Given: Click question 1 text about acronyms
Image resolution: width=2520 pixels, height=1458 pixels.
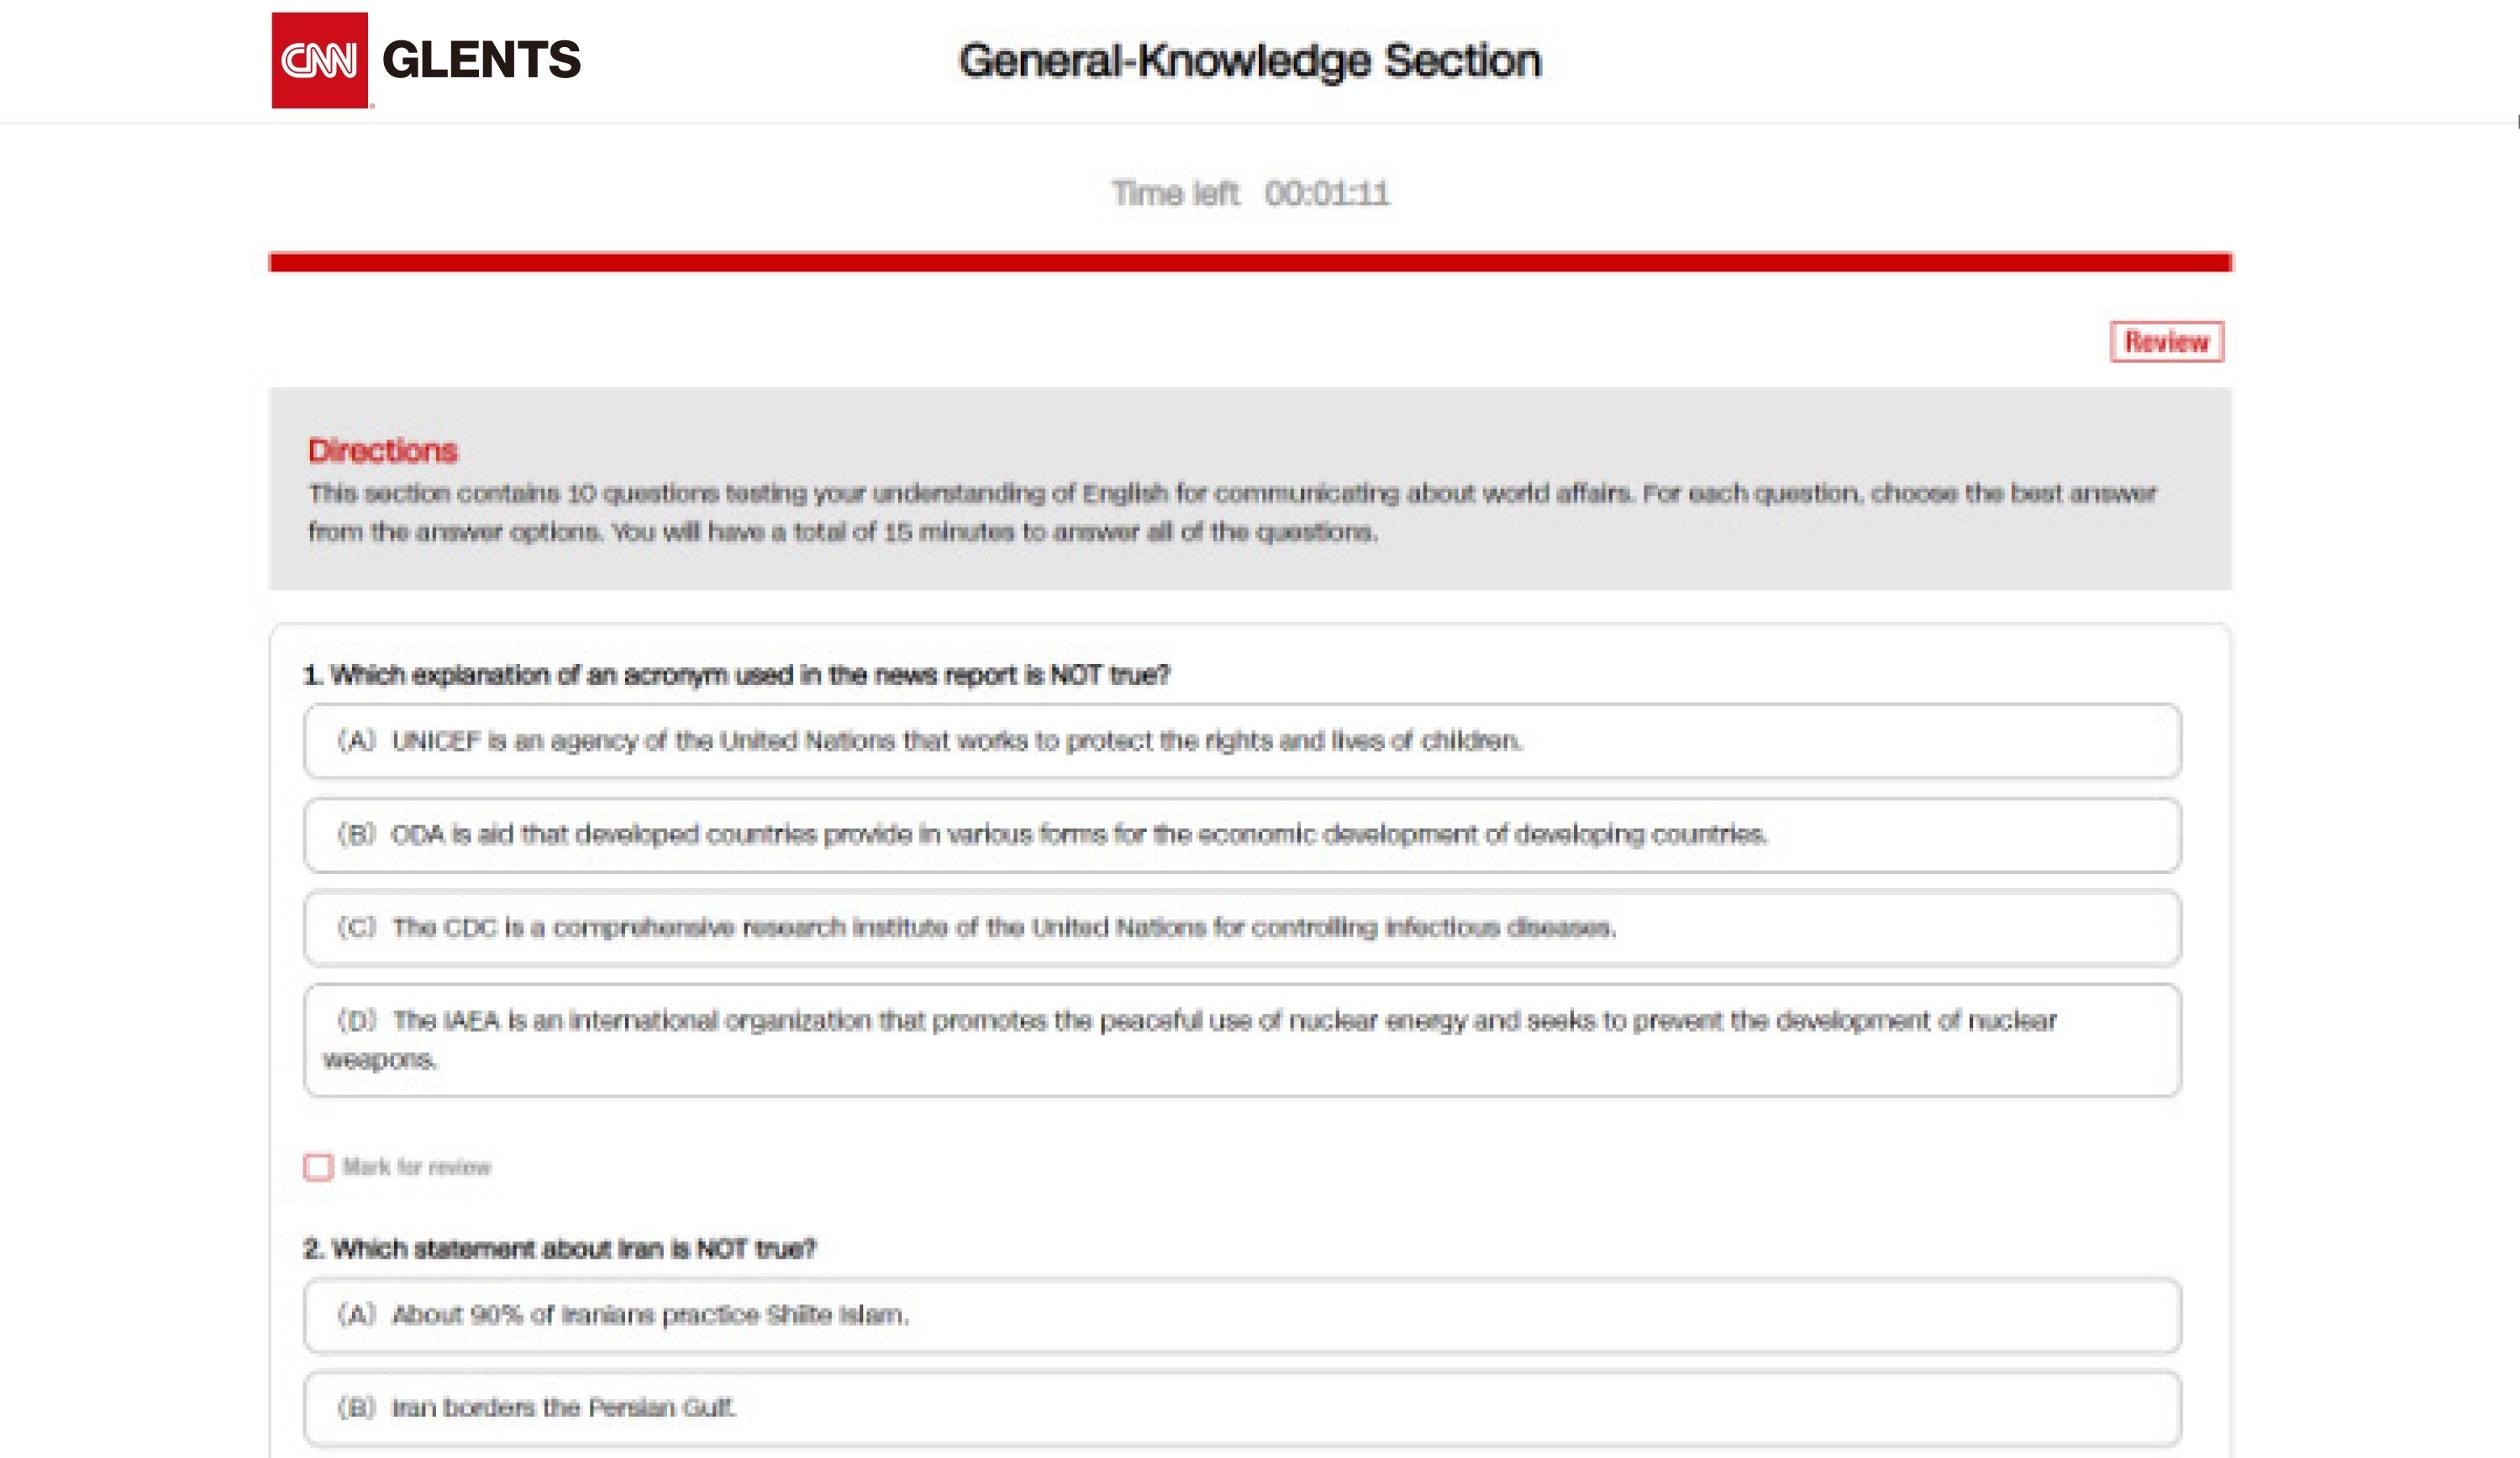Looking at the screenshot, I should click(736, 675).
